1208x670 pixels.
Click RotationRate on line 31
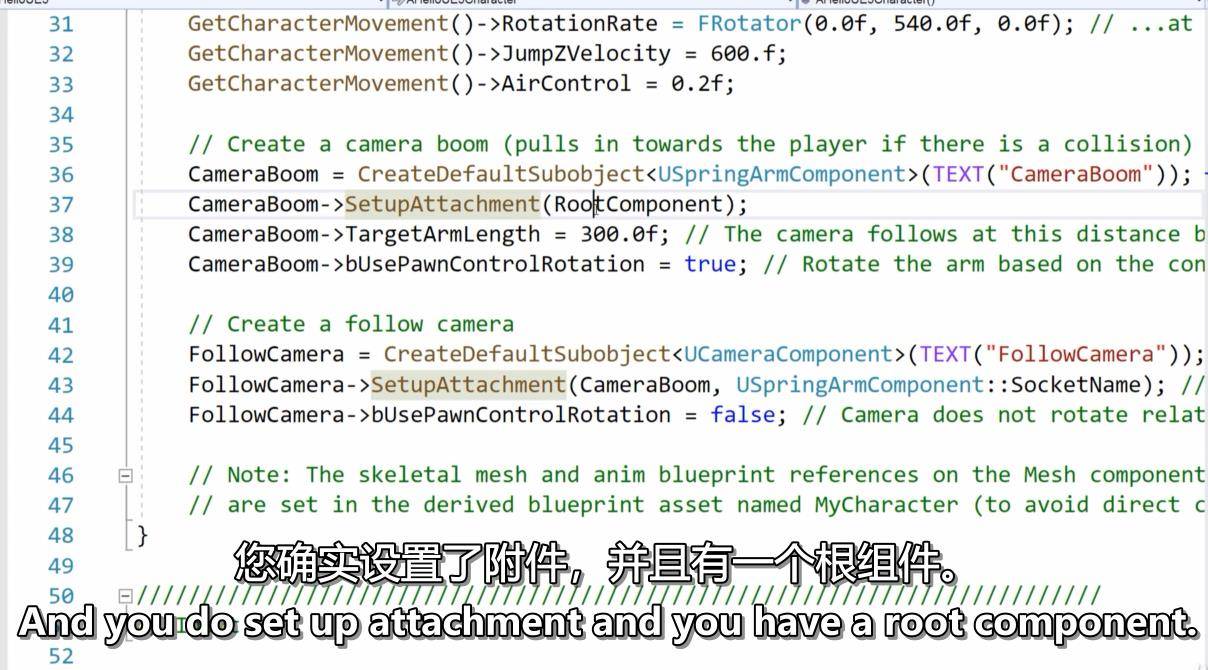coord(580,24)
